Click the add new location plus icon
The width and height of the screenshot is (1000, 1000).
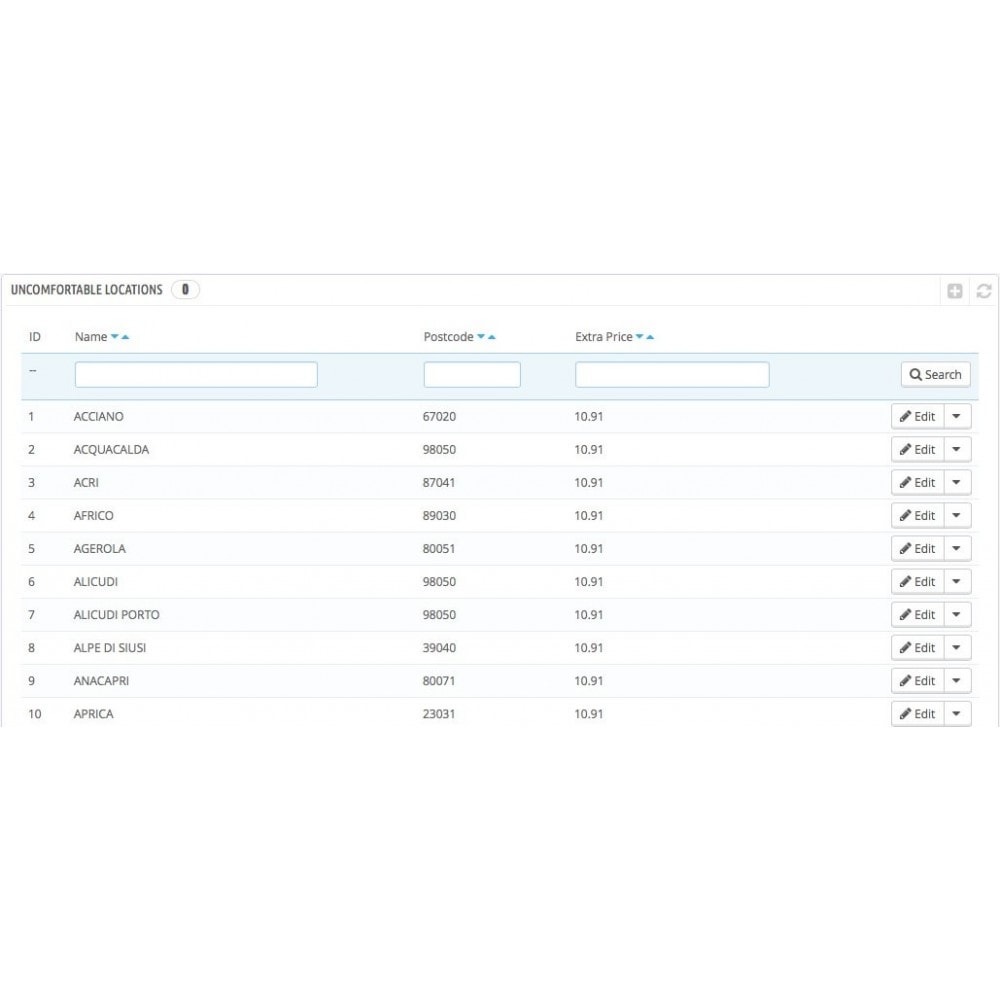(955, 291)
